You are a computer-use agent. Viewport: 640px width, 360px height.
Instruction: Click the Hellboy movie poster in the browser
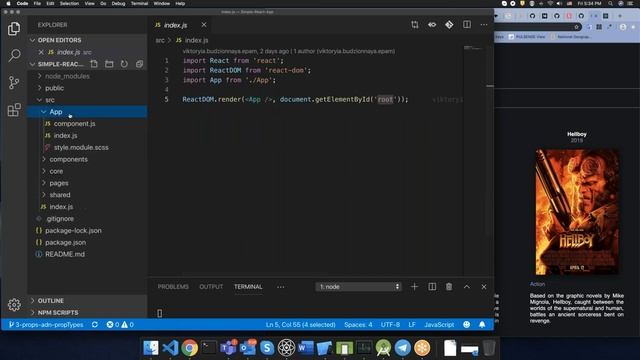[577, 212]
